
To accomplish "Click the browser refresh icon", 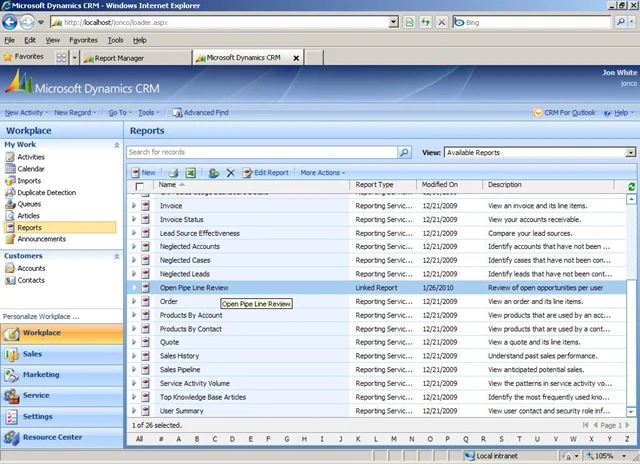I will point(425,22).
